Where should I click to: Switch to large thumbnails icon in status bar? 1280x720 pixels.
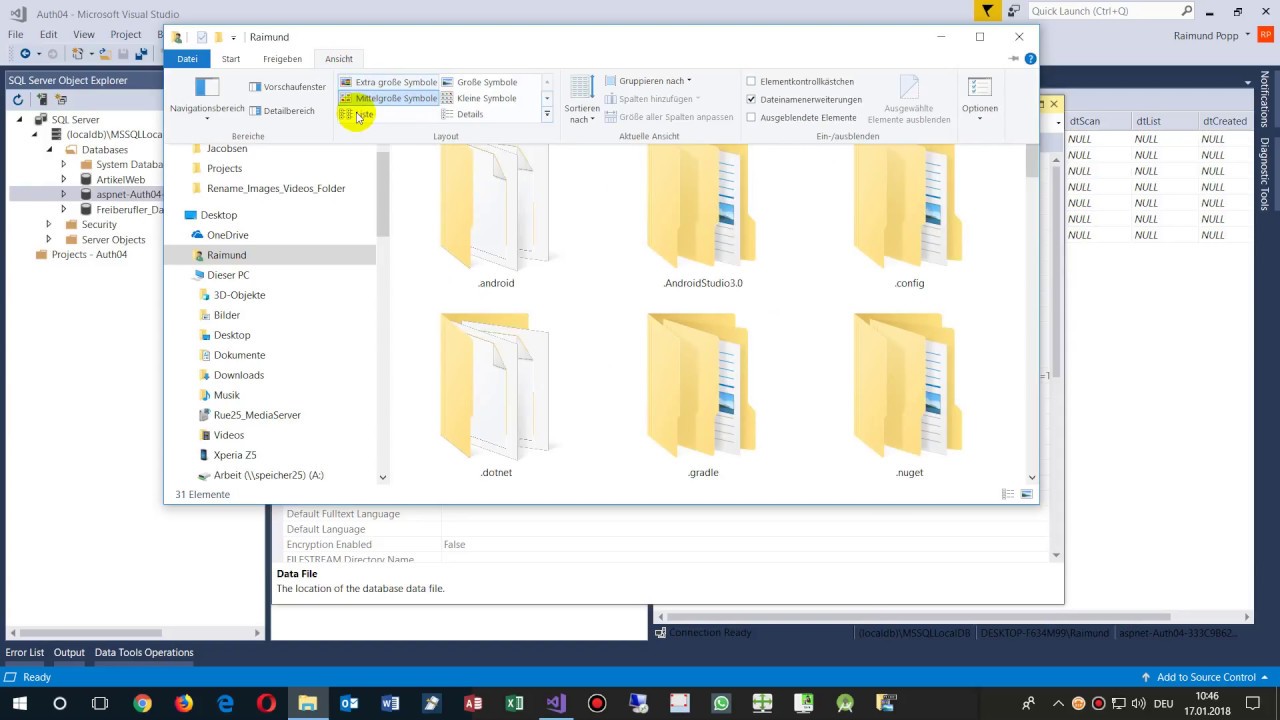tap(1026, 494)
